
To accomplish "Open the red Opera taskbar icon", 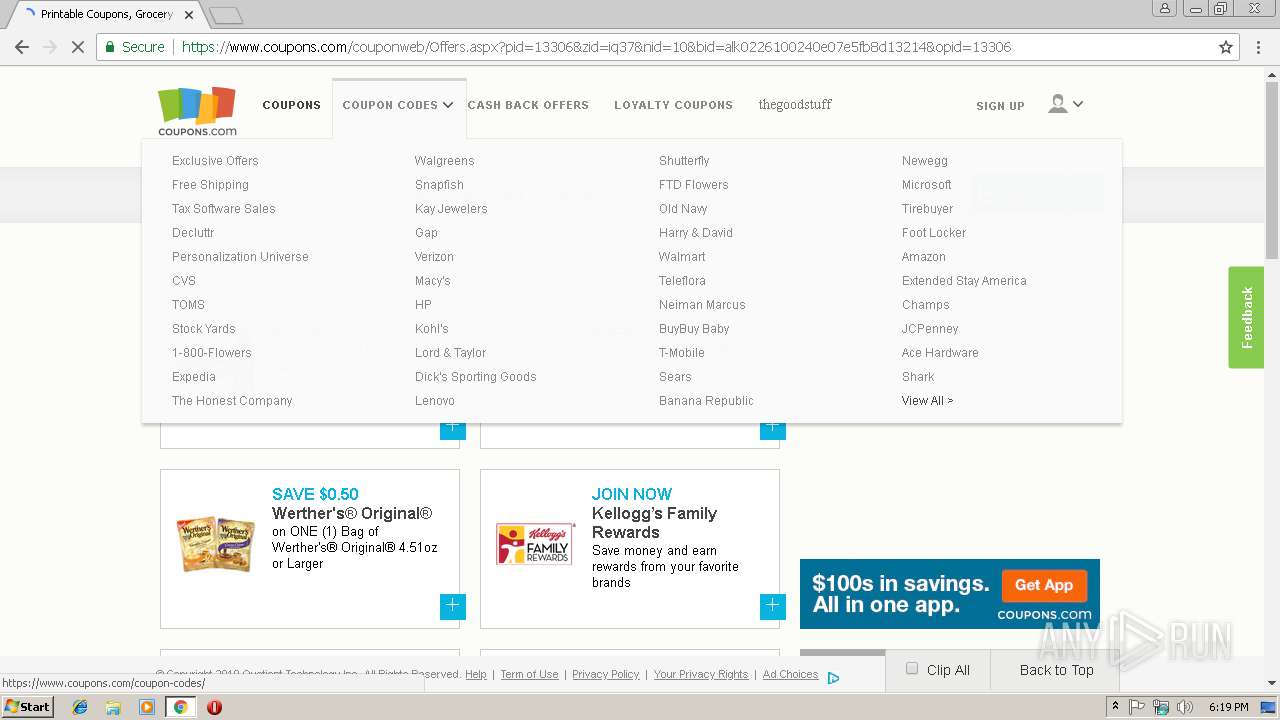I will pos(214,707).
